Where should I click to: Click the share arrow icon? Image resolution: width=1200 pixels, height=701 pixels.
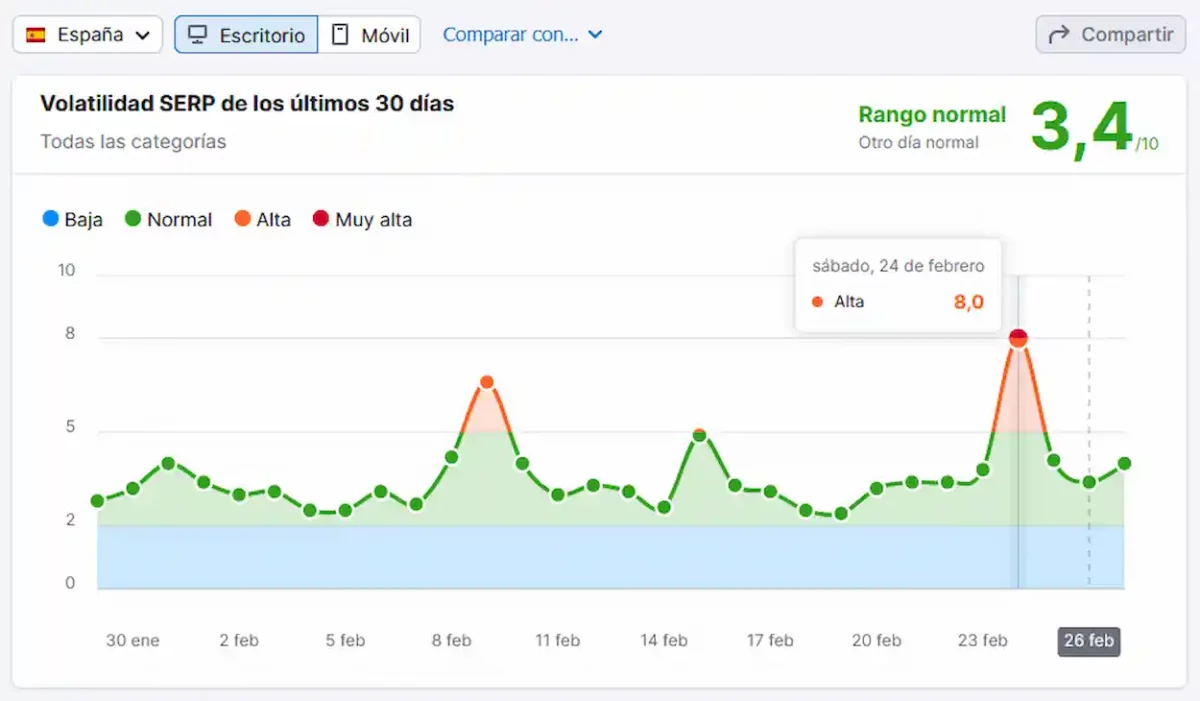click(x=1058, y=35)
